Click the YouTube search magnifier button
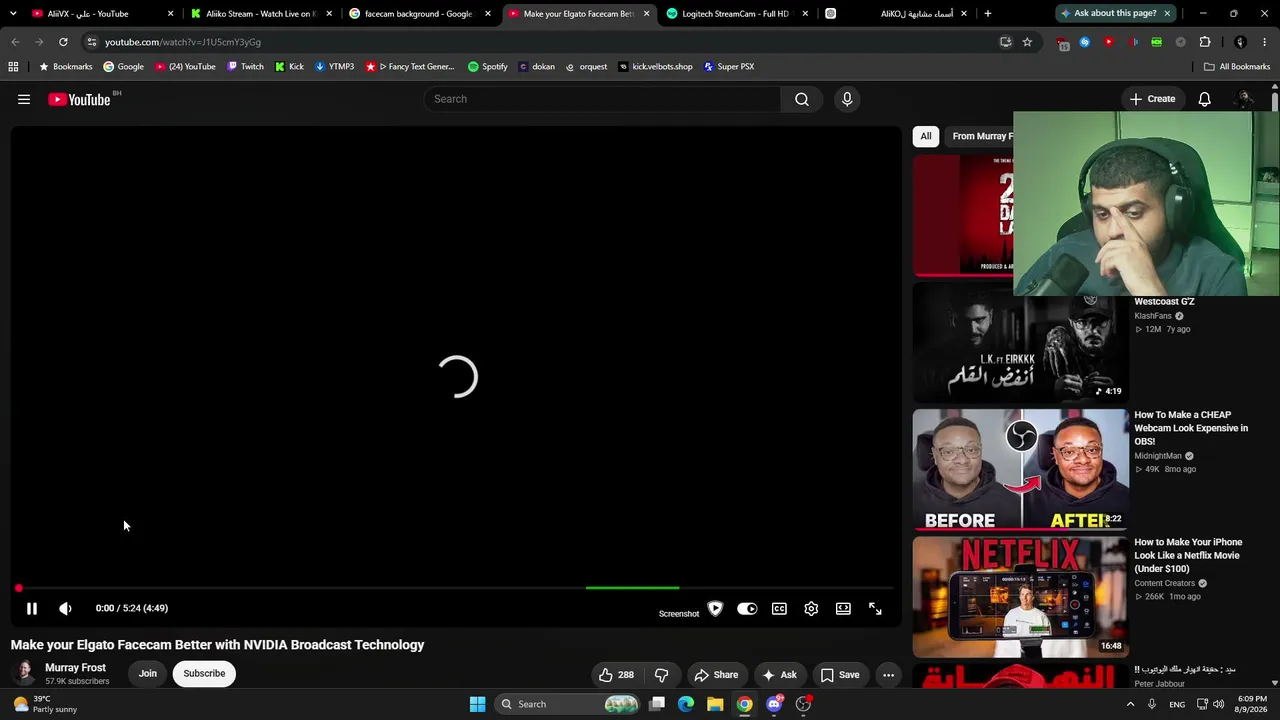Screen dimensions: 1280x720 (802, 99)
